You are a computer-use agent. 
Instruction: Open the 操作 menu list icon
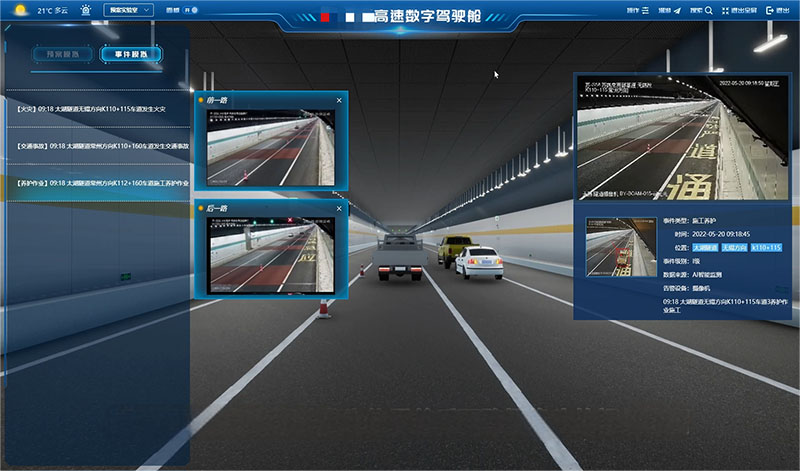click(x=647, y=10)
